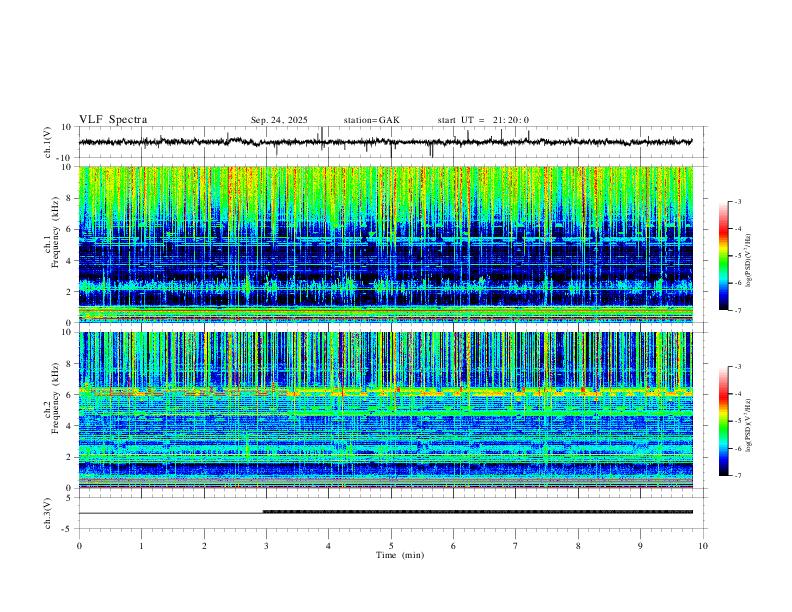The image size is (792, 612).
Task: Select the ch.1 color bar log(PSD) label
Action: 750,261
